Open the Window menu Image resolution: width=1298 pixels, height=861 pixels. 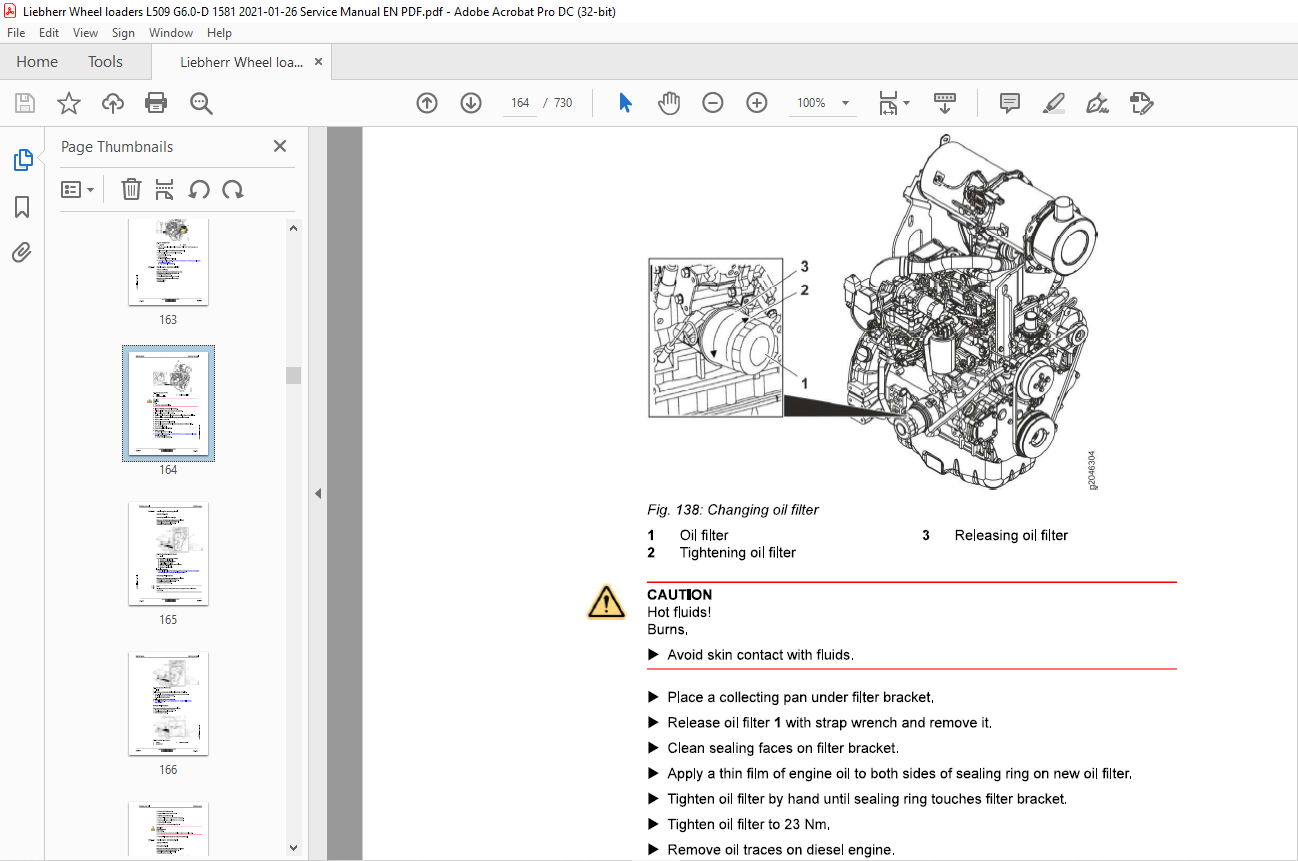(x=171, y=33)
